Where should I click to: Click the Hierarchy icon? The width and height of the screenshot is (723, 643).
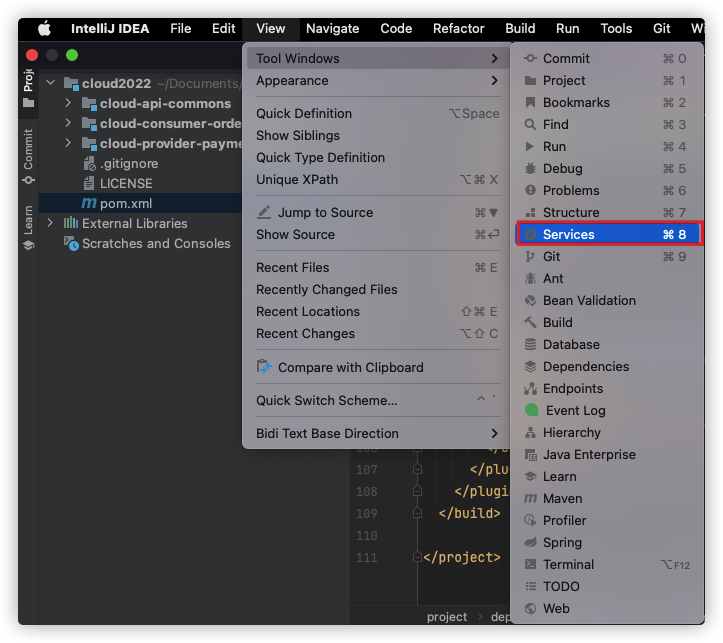(530, 433)
